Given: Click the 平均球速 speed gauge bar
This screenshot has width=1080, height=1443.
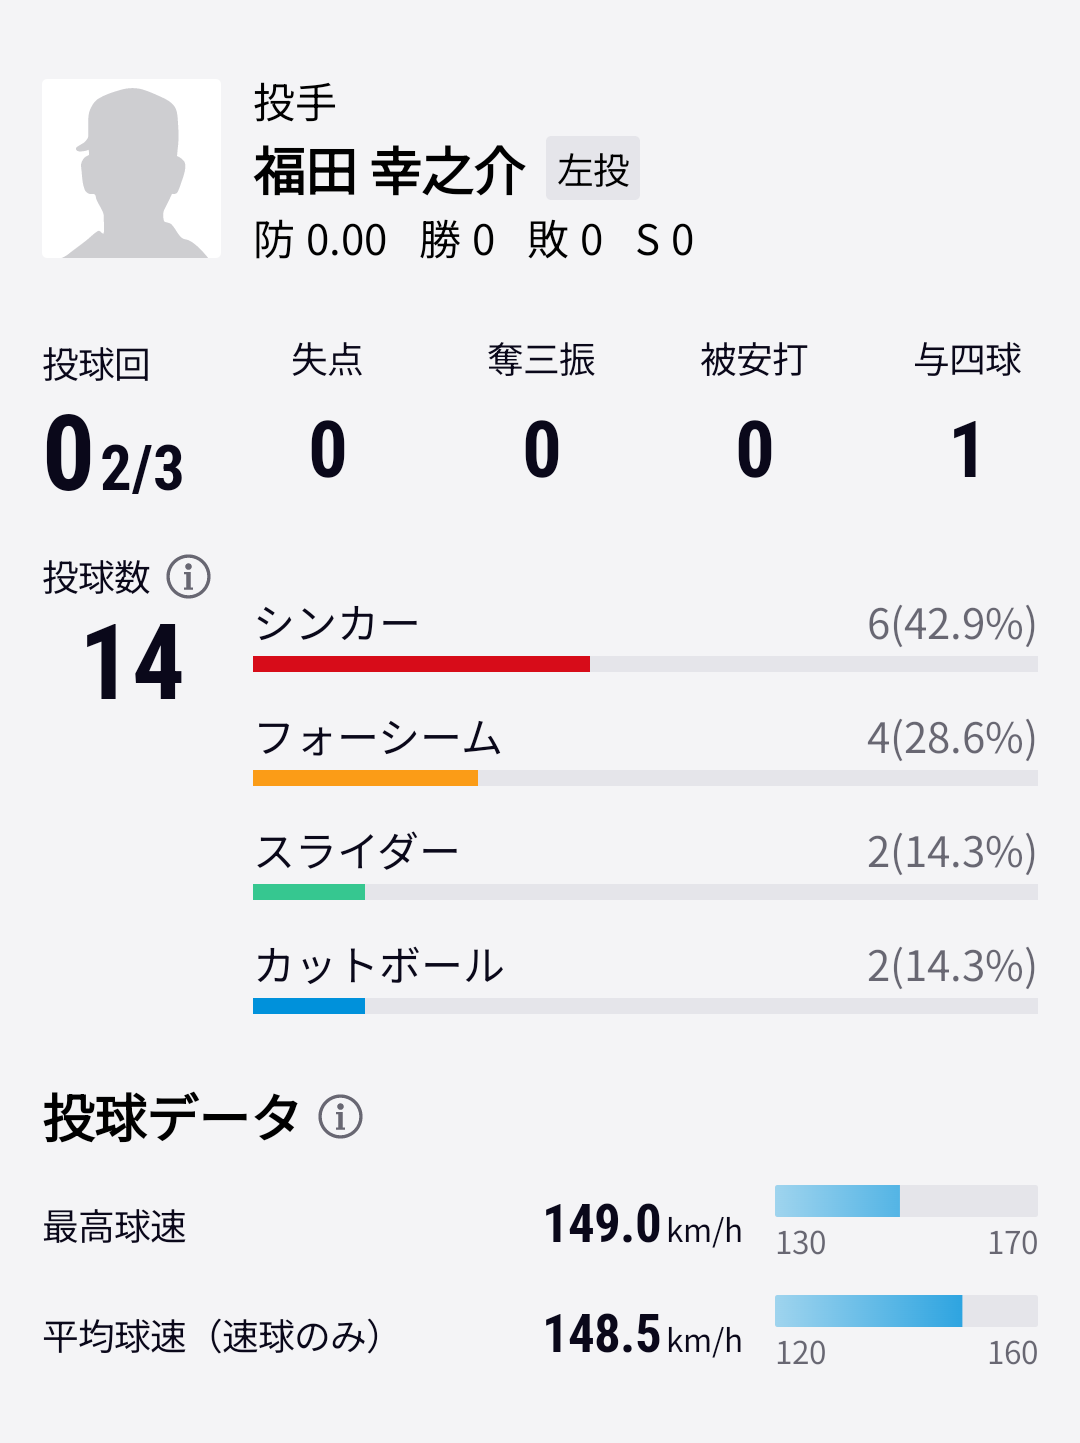Looking at the screenshot, I should (x=905, y=1311).
